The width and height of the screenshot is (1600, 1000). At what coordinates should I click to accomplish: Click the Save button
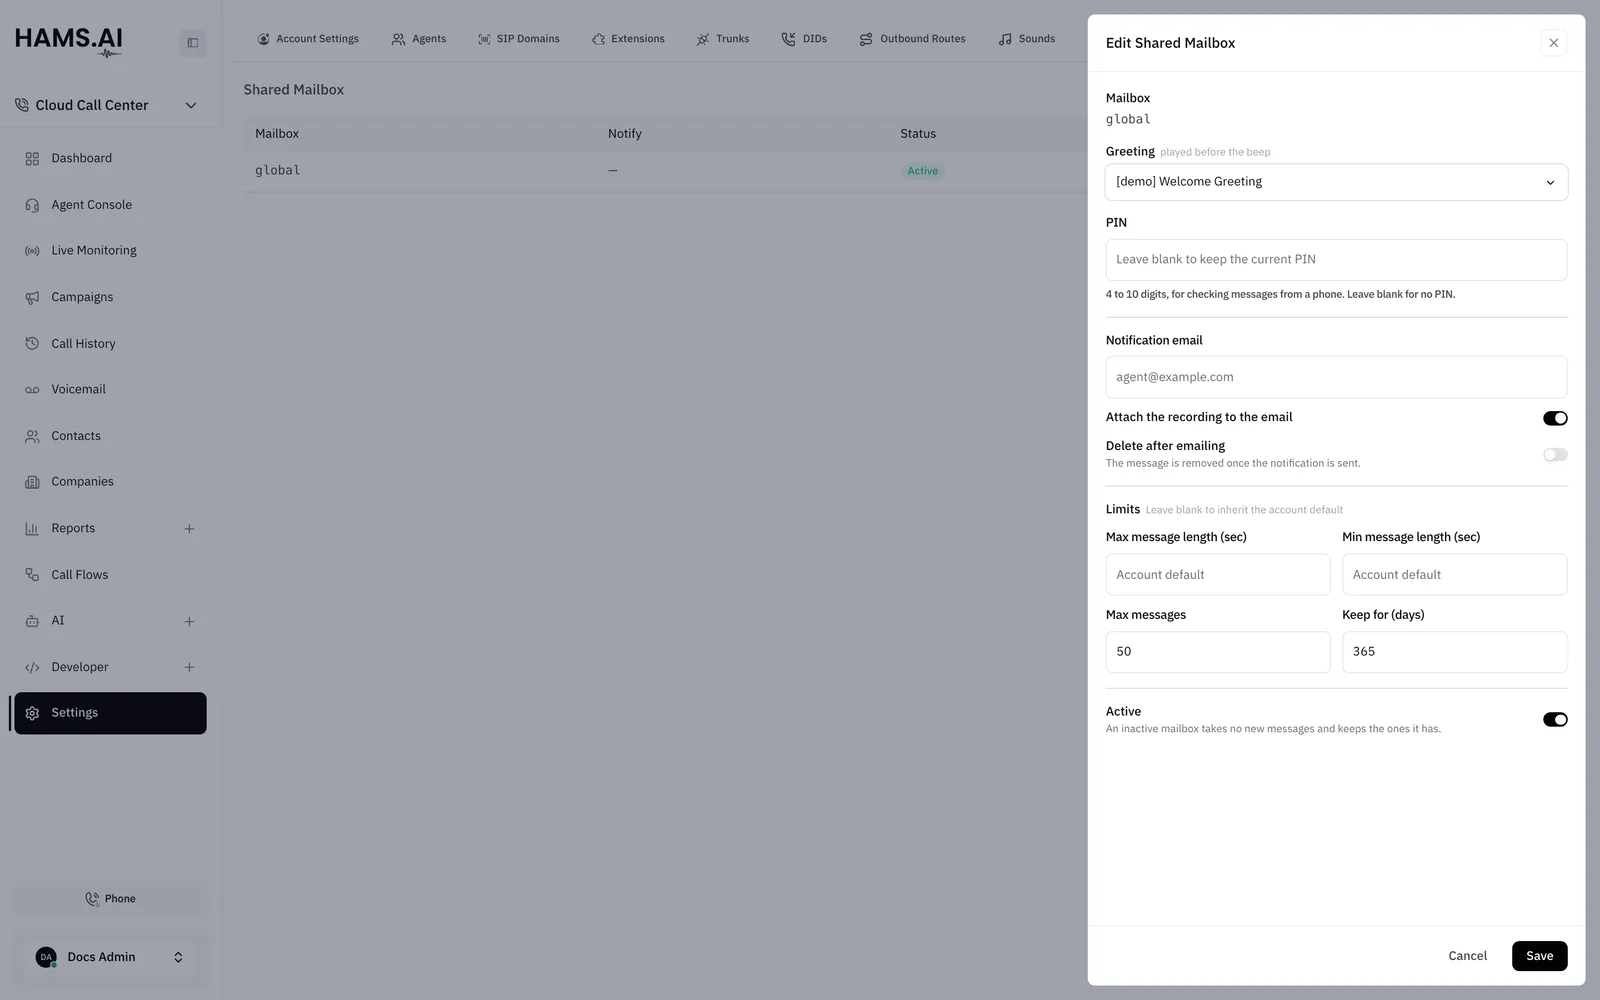[1539, 956]
